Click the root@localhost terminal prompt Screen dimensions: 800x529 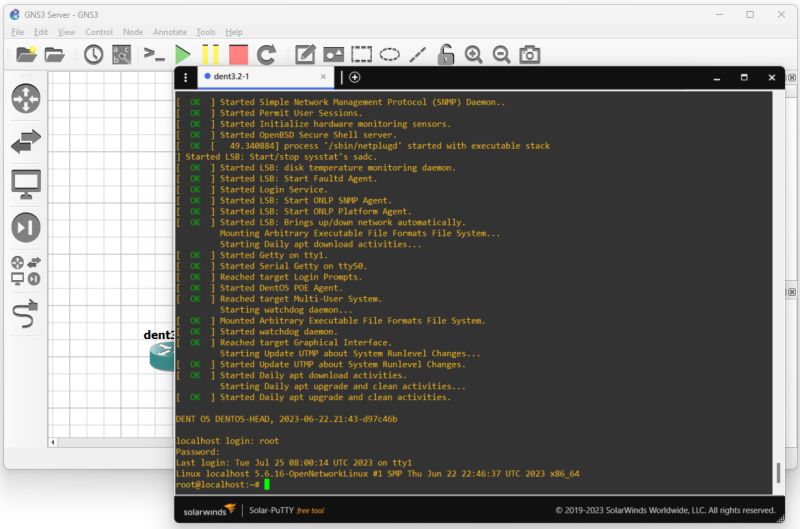tap(218, 485)
